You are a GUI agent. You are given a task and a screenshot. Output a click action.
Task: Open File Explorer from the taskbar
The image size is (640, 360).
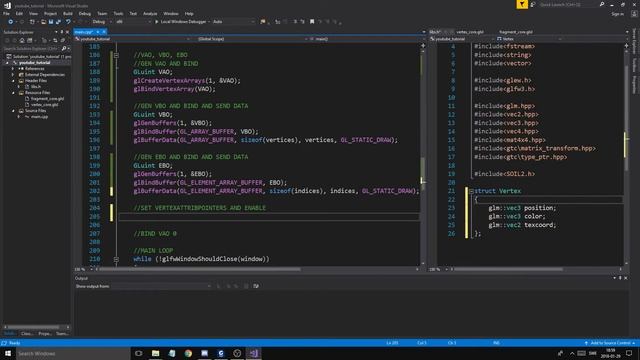[156, 353]
